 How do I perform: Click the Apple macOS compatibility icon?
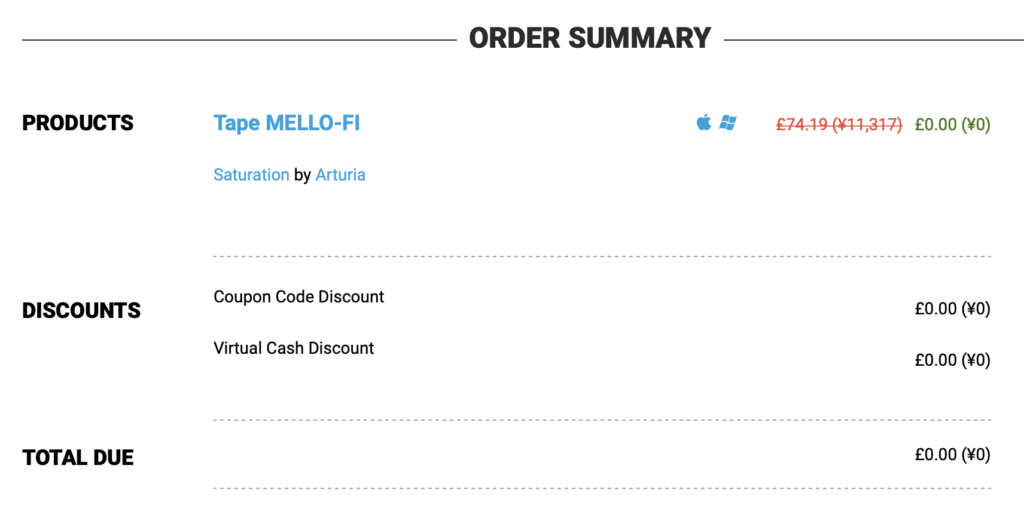703,122
